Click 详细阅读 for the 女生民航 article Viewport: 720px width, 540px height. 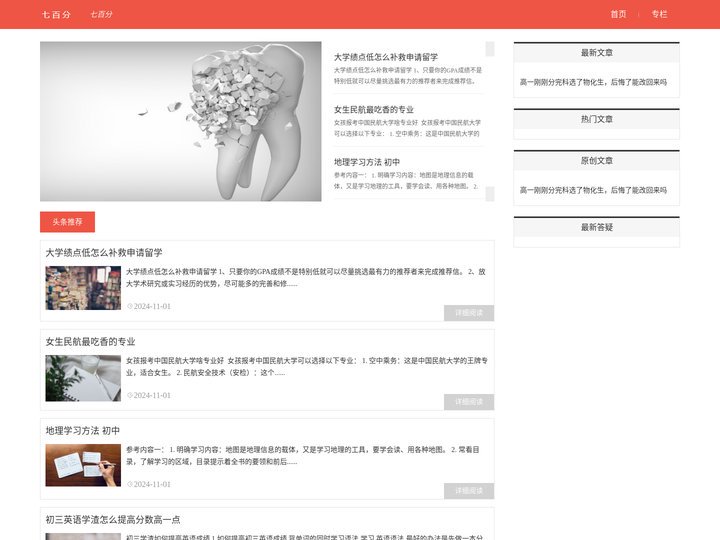coord(469,402)
